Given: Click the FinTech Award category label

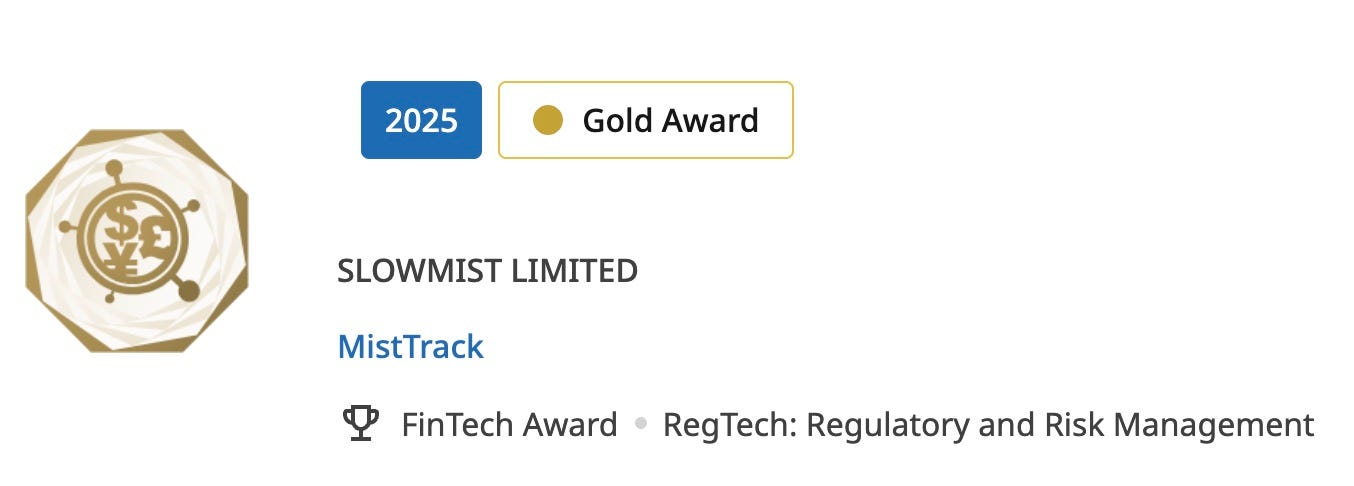Looking at the screenshot, I should click(509, 425).
